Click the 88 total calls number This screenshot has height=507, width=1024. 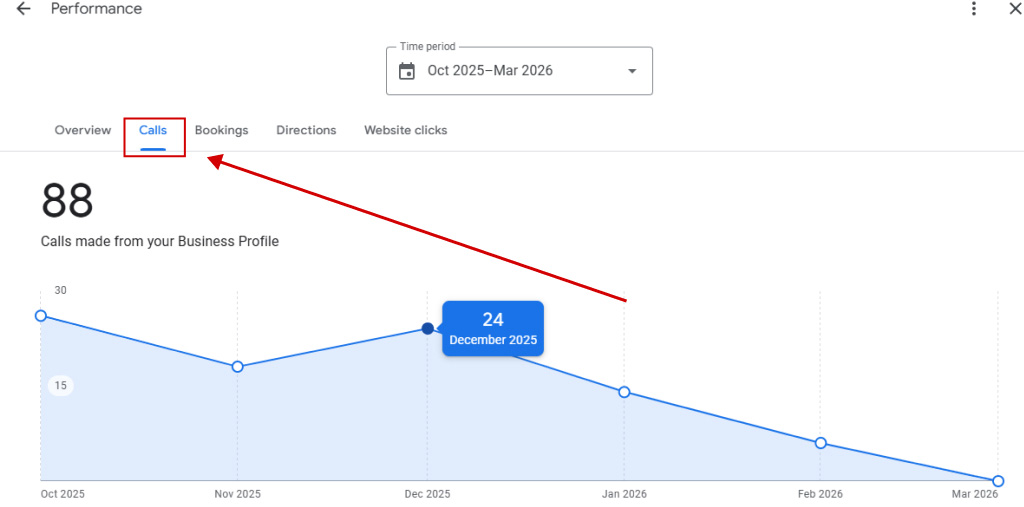pos(67,202)
